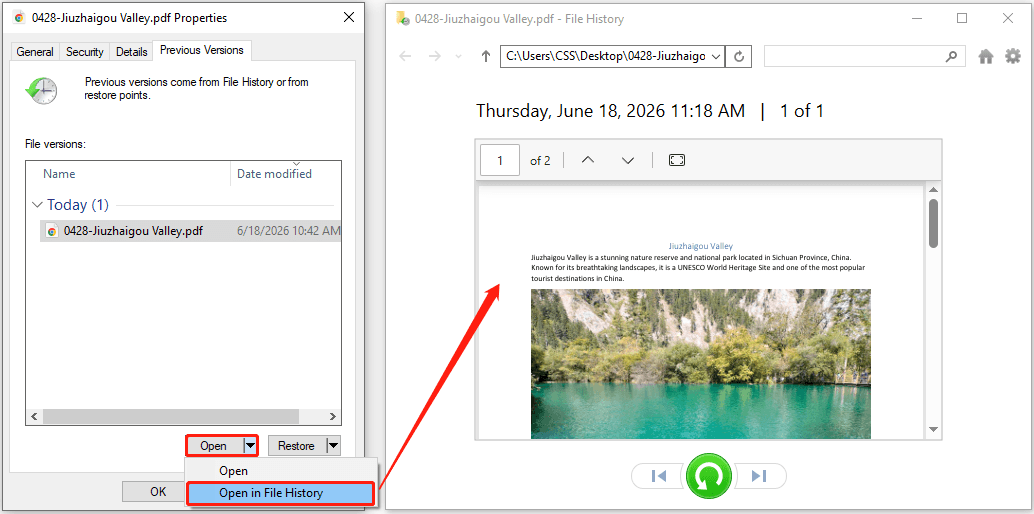Collapse the Today (1) group
Viewport: 1034px width, 514px height.
tap(37, 205)
